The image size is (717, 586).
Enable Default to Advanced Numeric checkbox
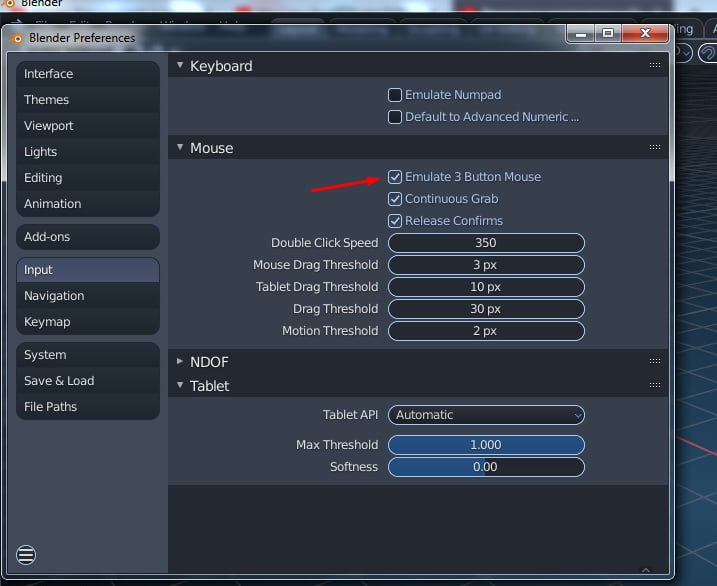395,117
